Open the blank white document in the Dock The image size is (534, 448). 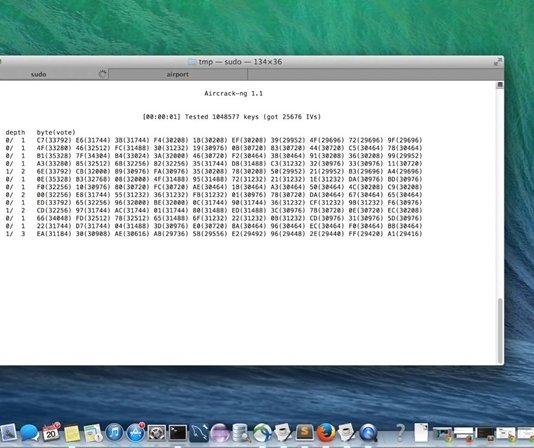(421, 433)
